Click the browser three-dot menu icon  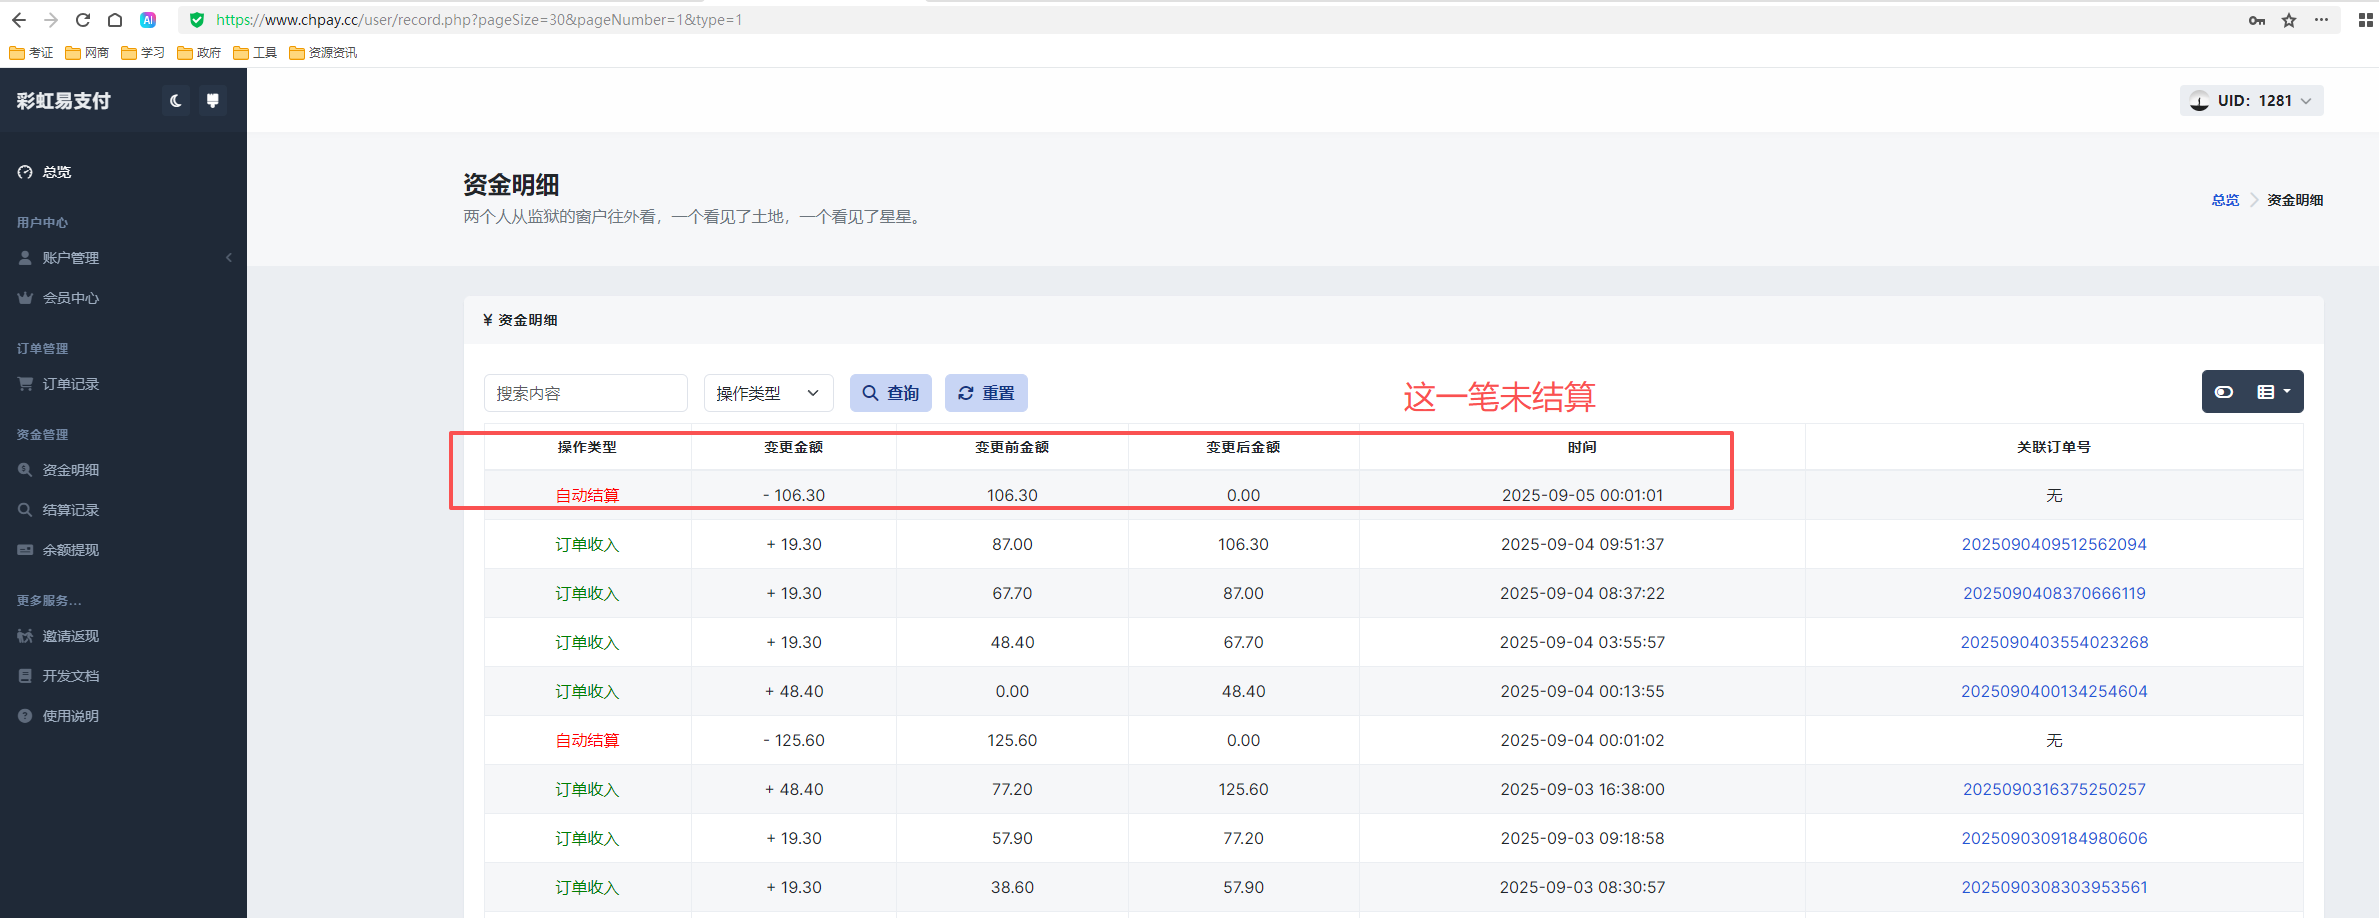2321,20
